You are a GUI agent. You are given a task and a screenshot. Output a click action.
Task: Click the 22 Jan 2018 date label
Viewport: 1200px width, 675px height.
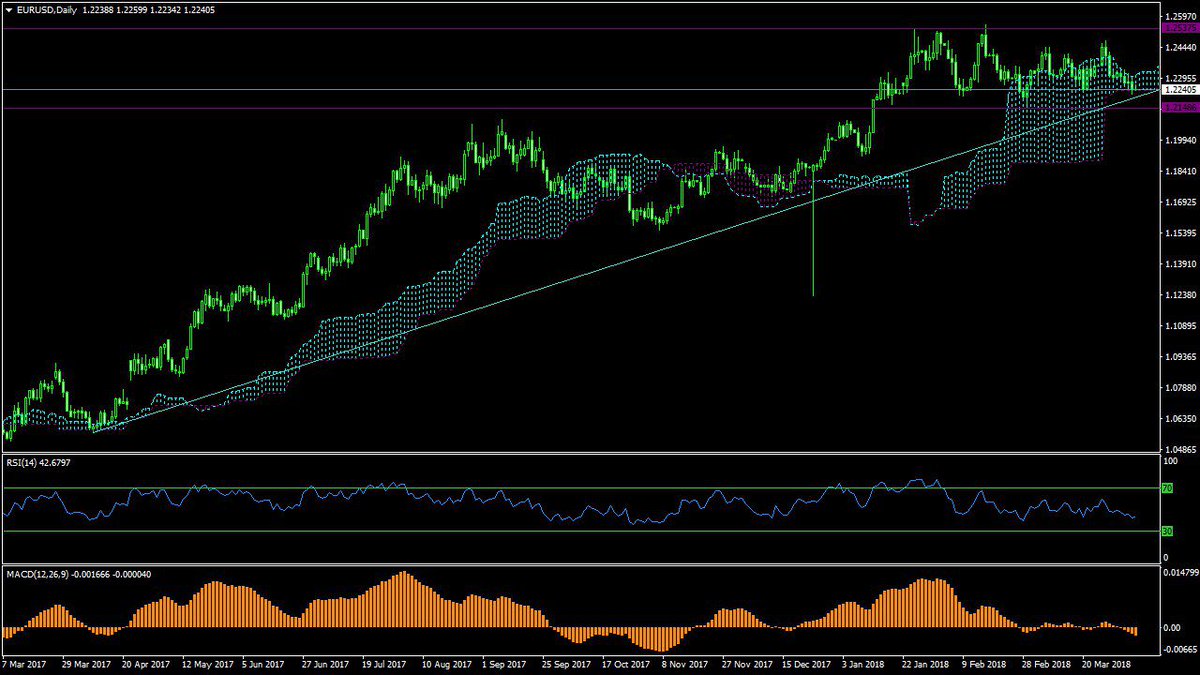coord(927,663)
